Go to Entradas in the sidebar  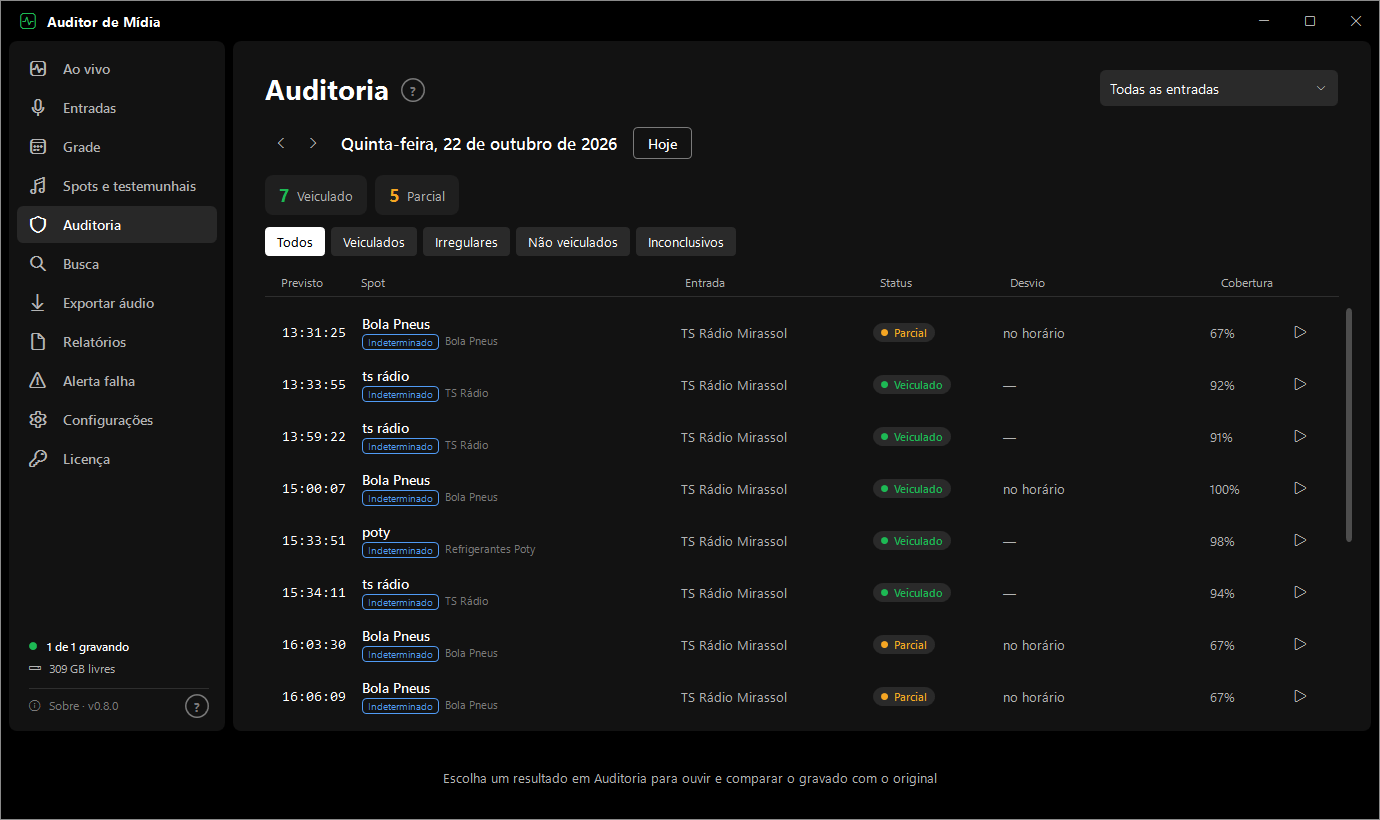(117, 108)
